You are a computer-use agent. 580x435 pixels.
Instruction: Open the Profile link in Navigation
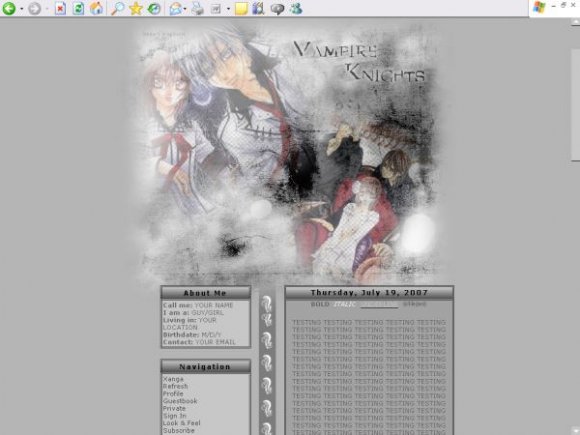(x=173, y=394)
